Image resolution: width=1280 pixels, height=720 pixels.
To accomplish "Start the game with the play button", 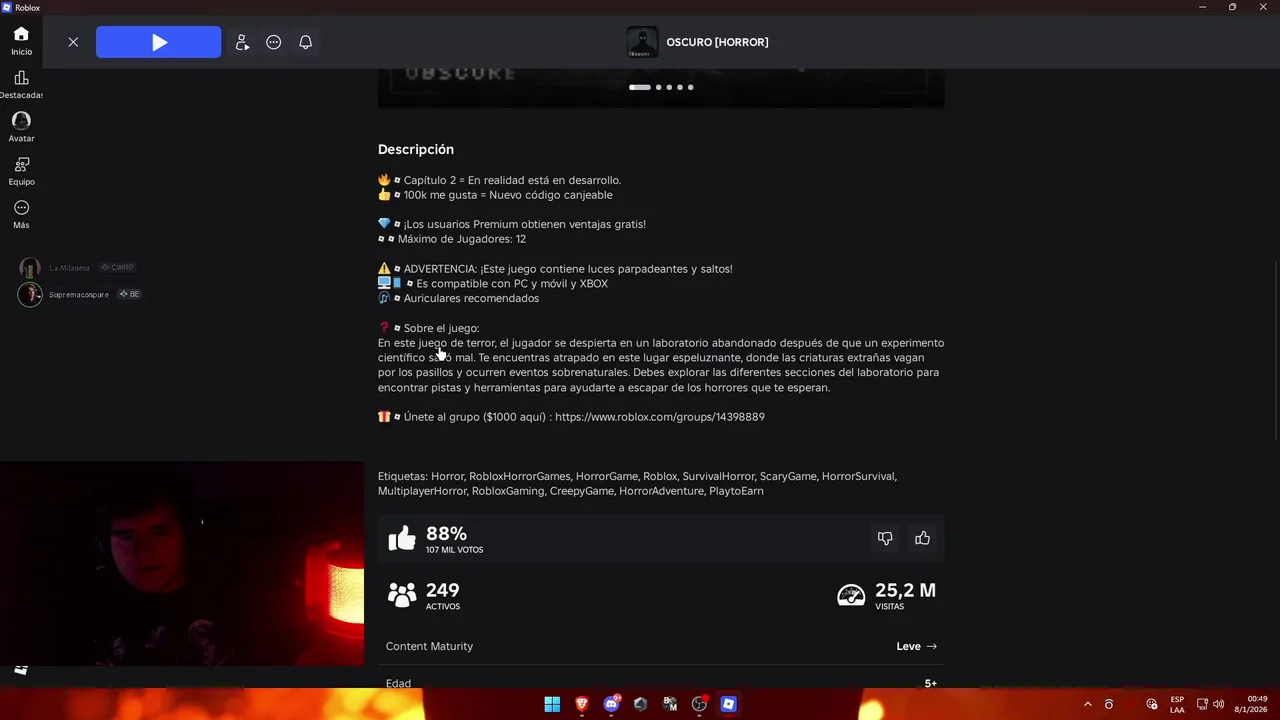I will [159, 42].
